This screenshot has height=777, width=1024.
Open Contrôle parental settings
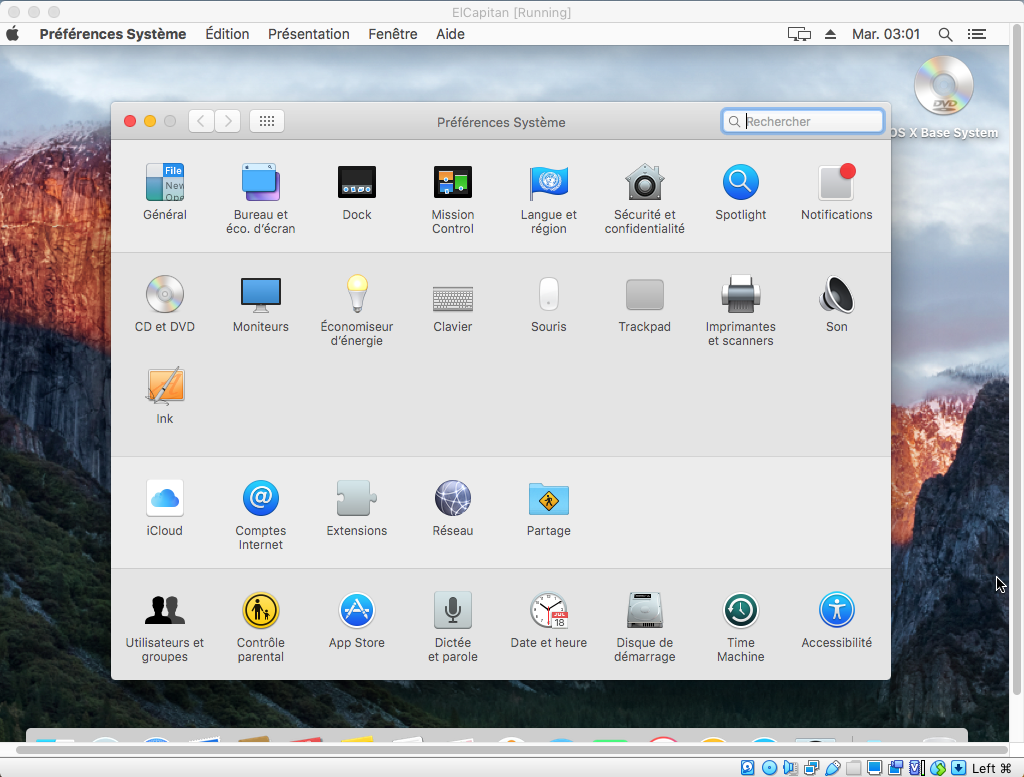[261, 627]
